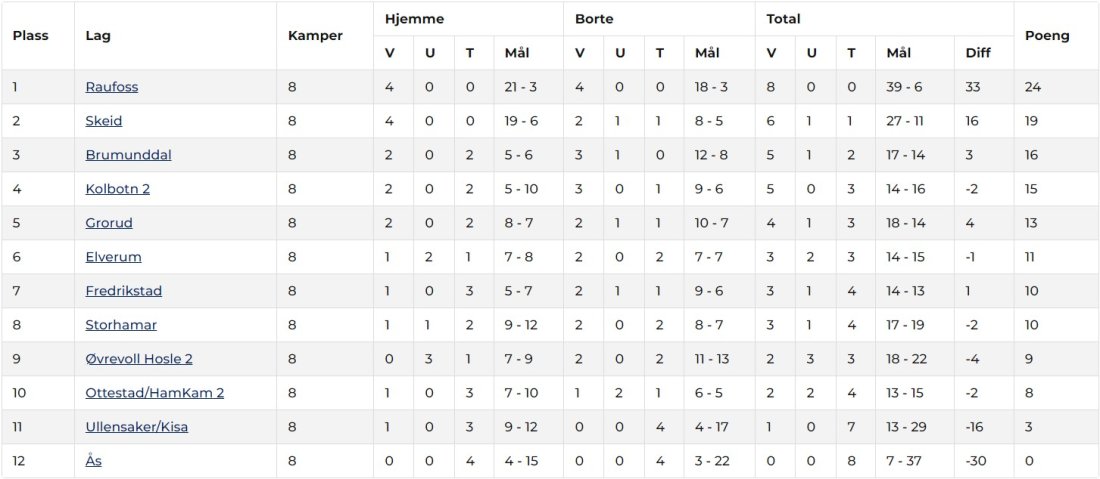Click the Lag column header
This screenshot has height=479, width=1100.
(98, 36)
